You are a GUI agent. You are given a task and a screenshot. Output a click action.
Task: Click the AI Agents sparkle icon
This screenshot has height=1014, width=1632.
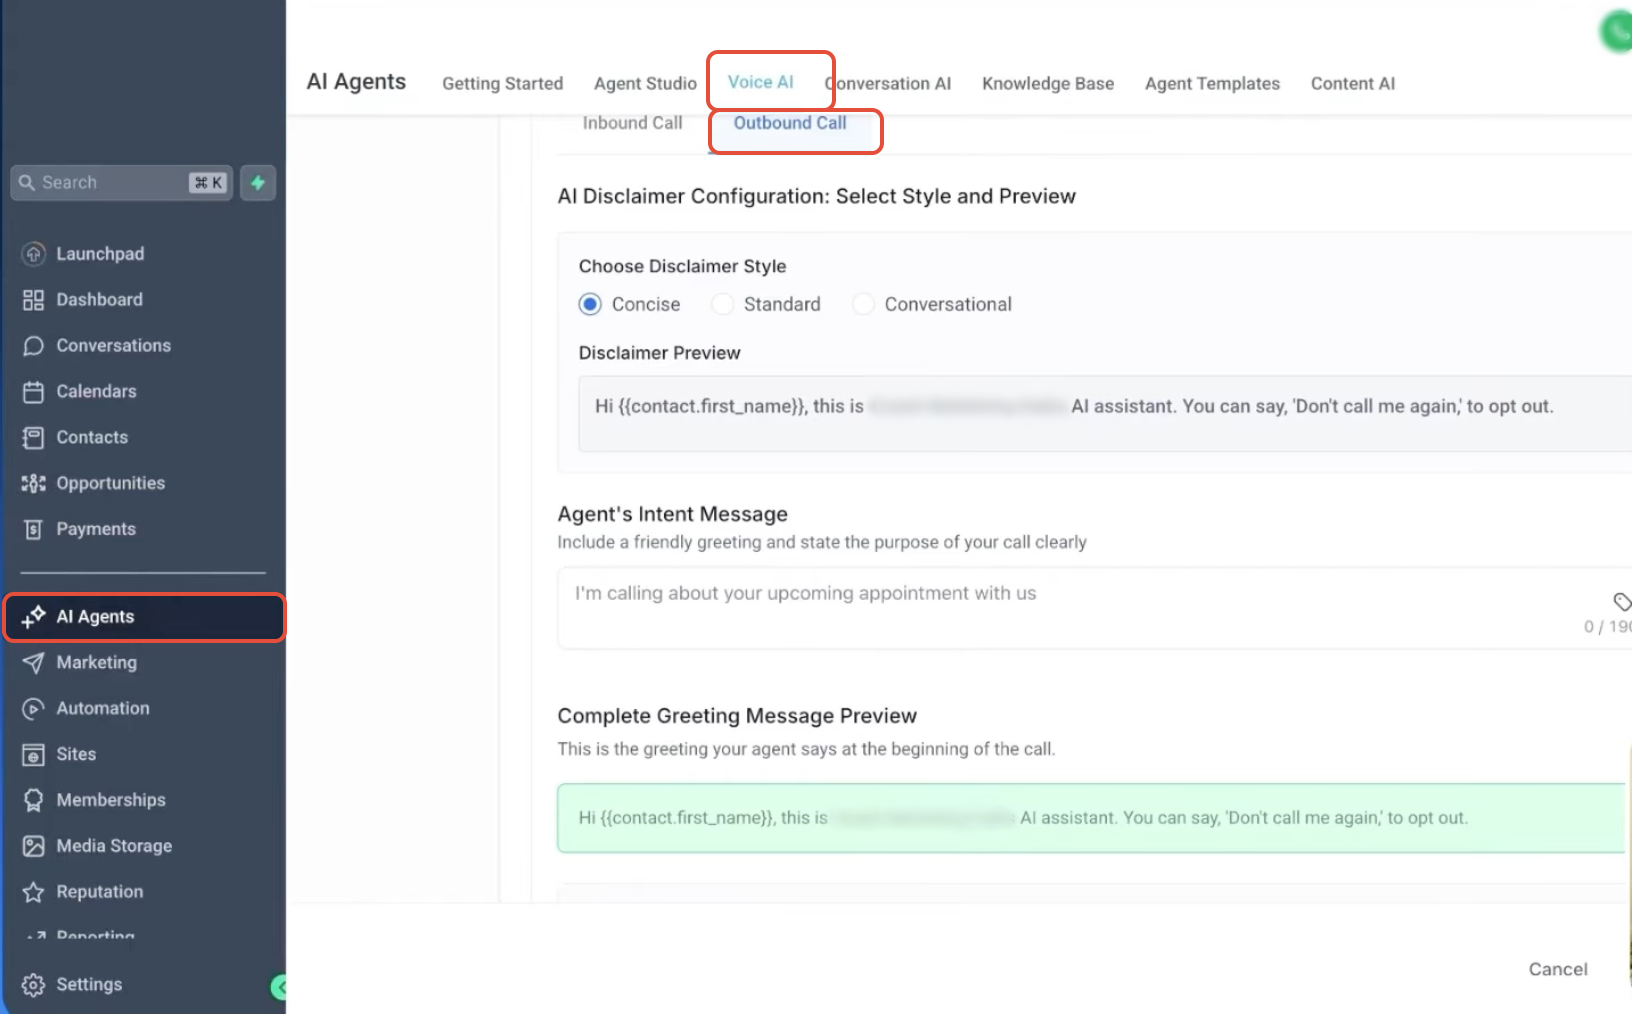(34, 617)
